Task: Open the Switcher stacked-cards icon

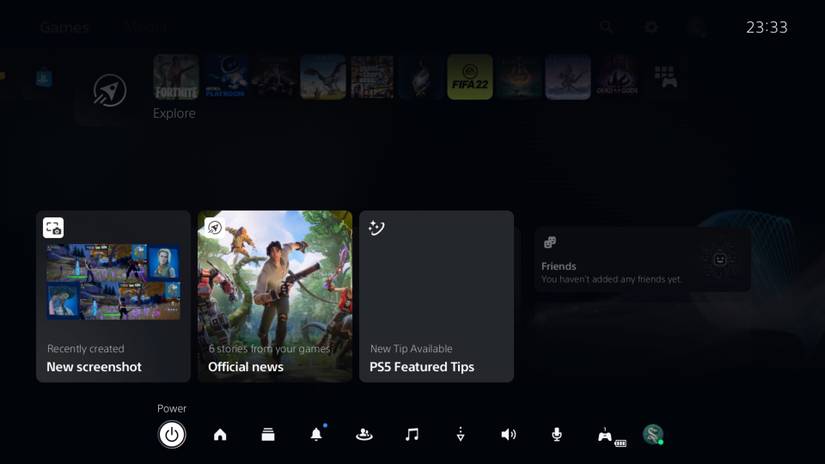Action: pyautogui.click(x=268, y=435)
